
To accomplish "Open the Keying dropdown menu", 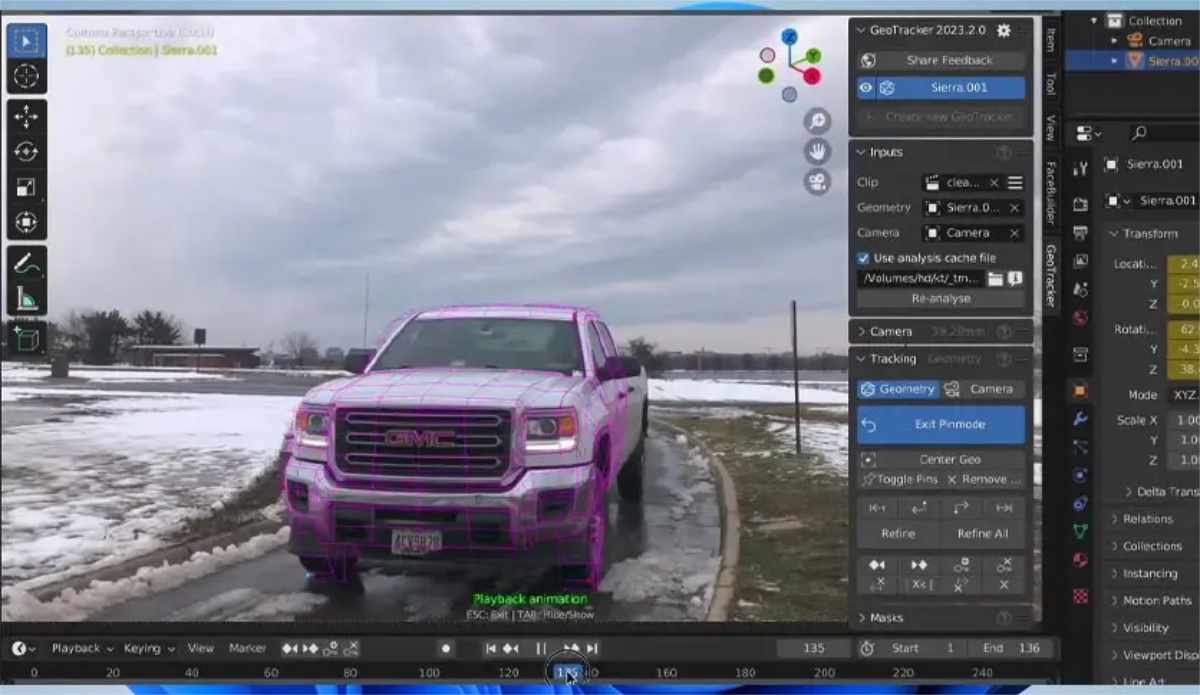I will point(148,648).
